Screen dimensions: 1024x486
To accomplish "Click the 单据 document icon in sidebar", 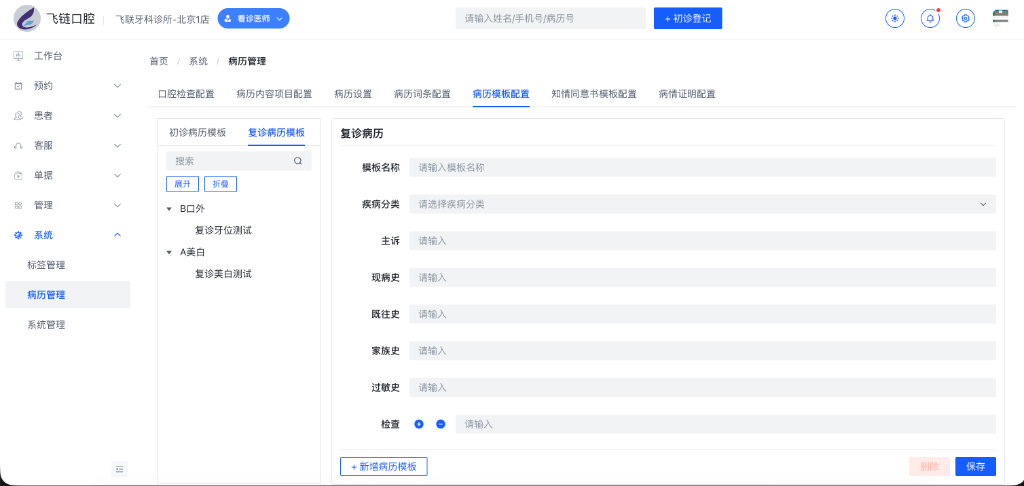I will (x=18, y=176).
